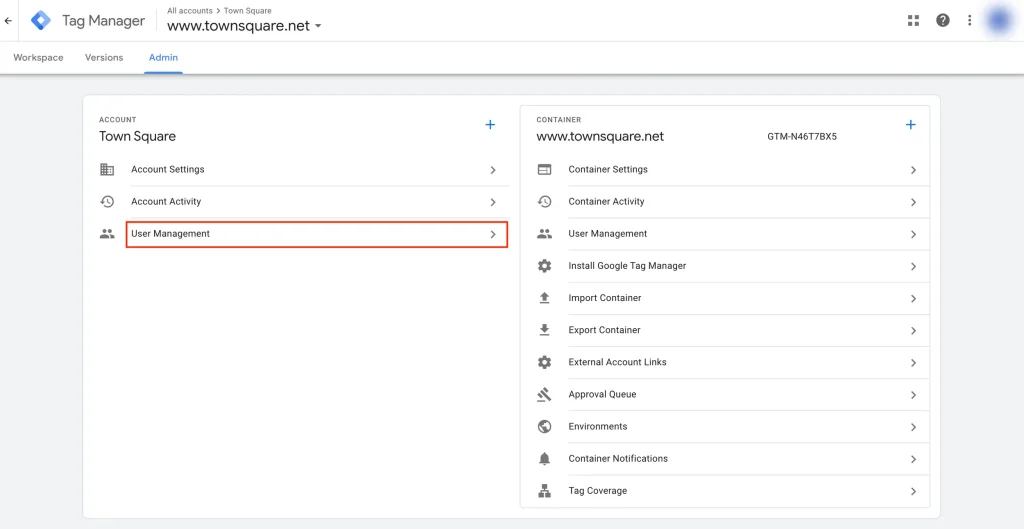Click the Import Container upload icon

tap(544, 298)
